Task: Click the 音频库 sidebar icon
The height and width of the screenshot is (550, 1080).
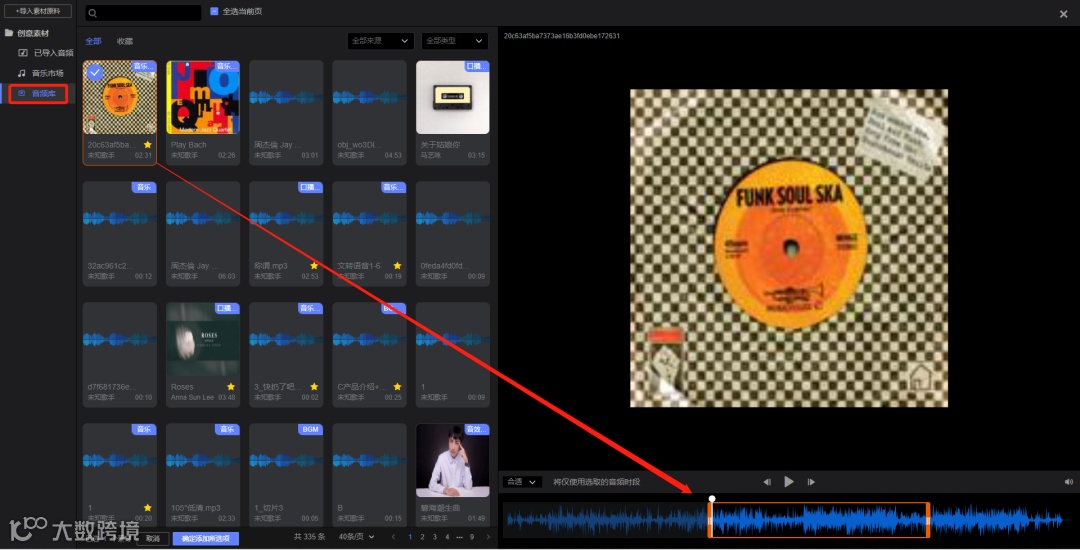Action: click(21, 93)
